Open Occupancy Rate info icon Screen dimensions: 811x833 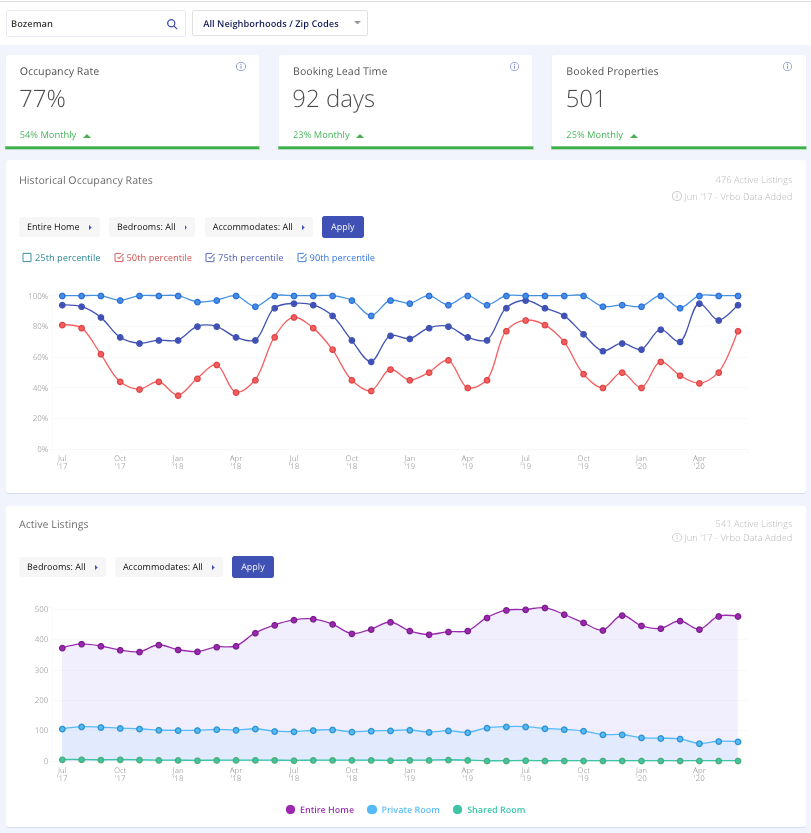[x=241, y=67]
